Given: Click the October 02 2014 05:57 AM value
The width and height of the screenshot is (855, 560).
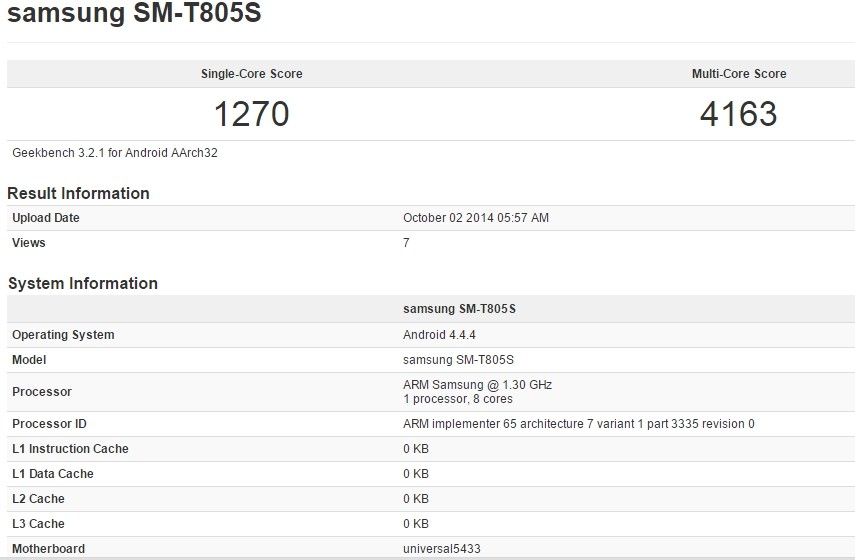Looking at the screenshot, I should tap(475, 218).
